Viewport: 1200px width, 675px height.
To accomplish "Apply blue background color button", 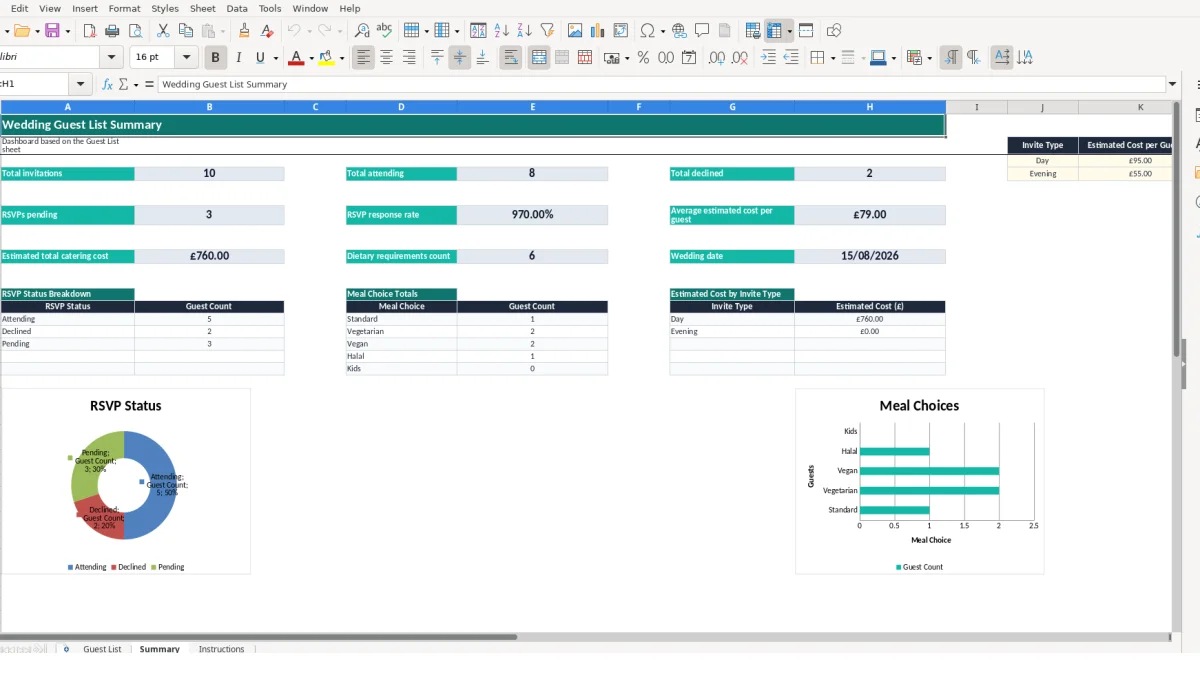I will coord(877,58).
